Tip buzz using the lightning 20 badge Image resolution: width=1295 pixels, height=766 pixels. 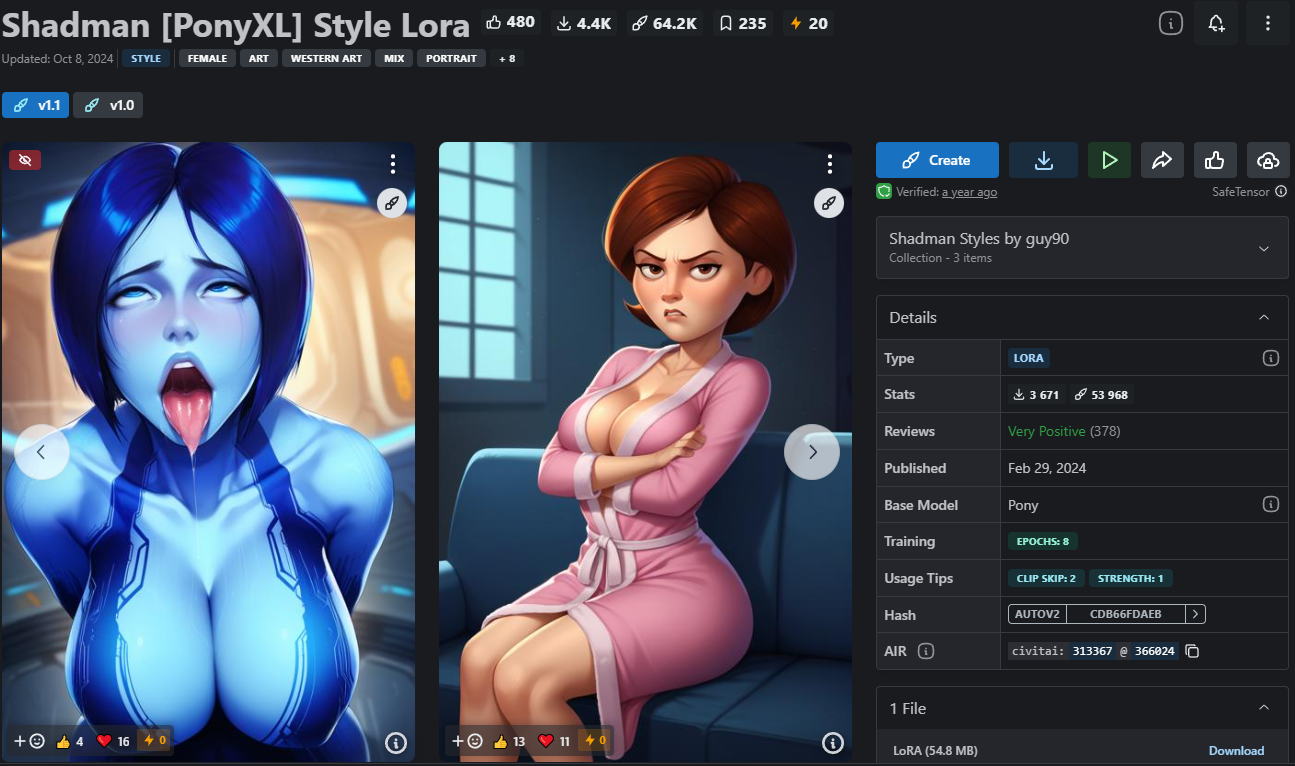(809, 23)
